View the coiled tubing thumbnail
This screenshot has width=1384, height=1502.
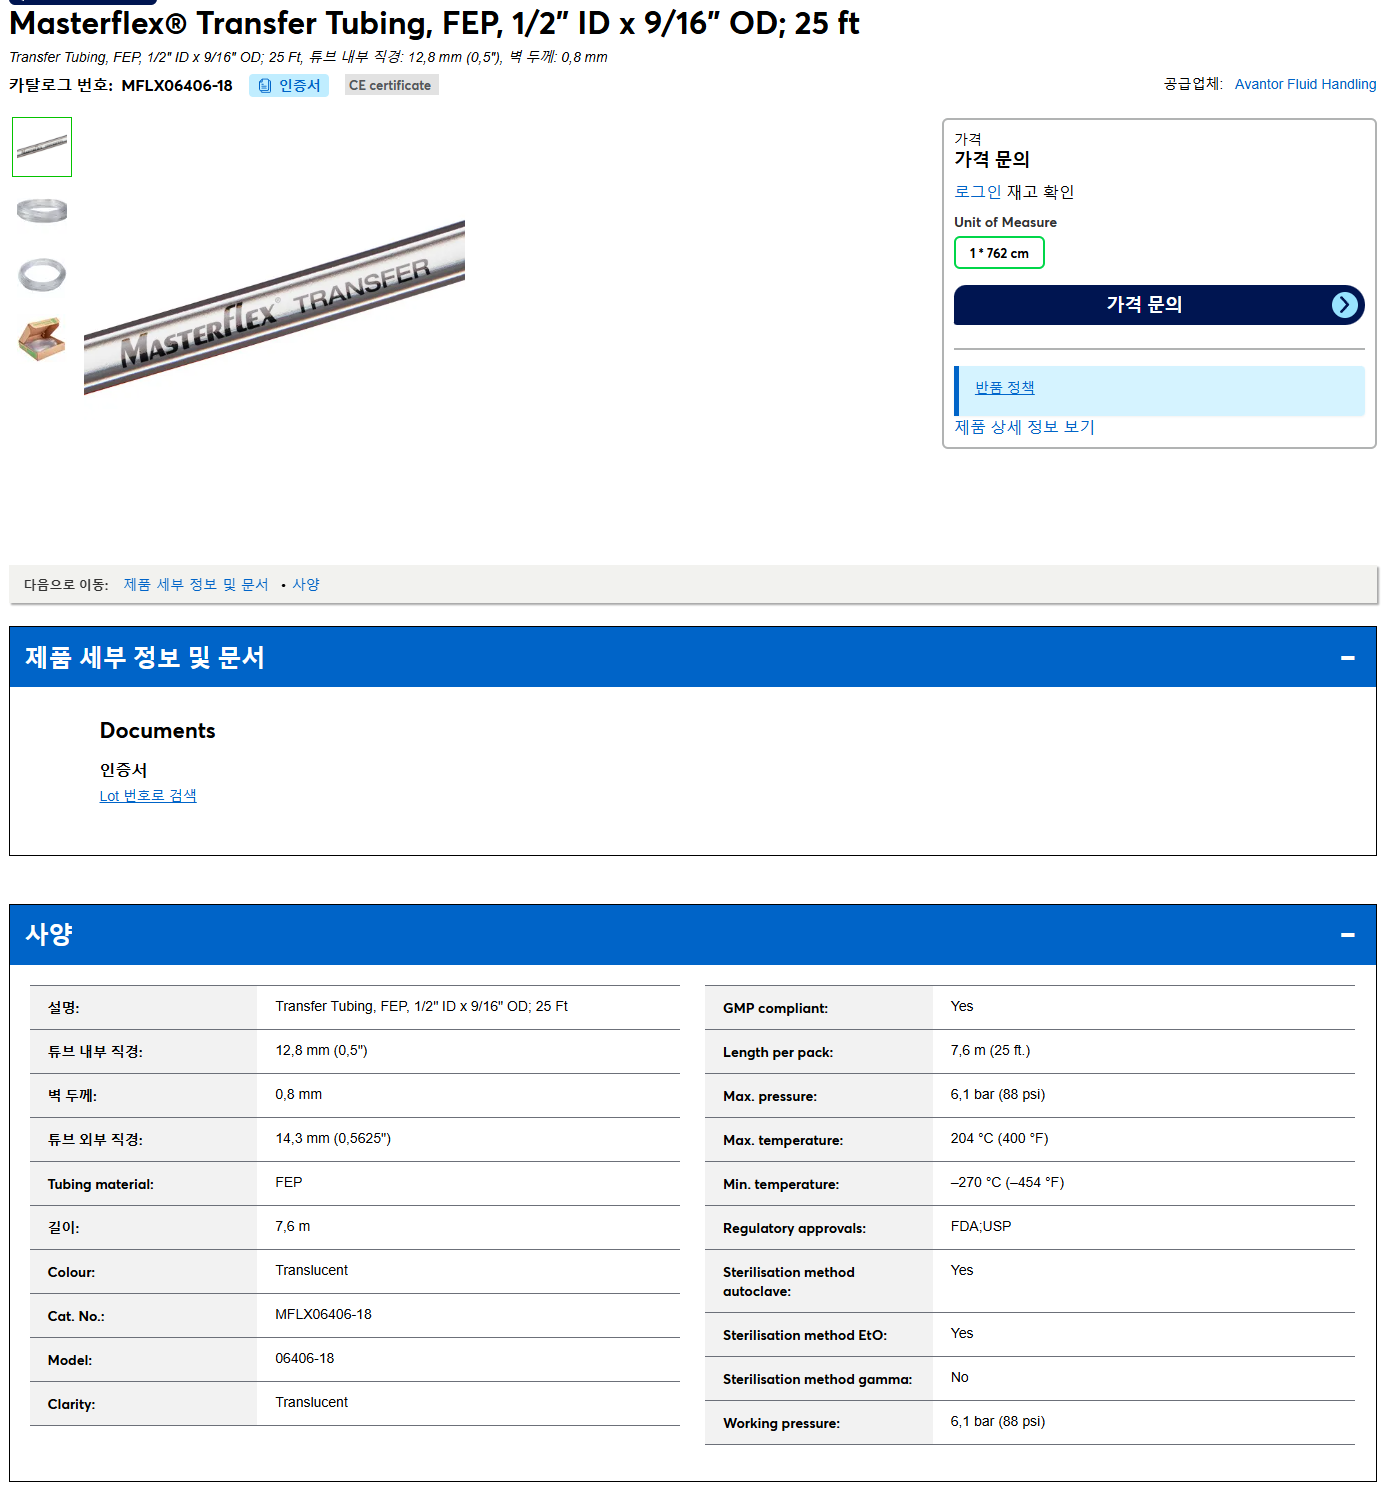coord(42,210)
